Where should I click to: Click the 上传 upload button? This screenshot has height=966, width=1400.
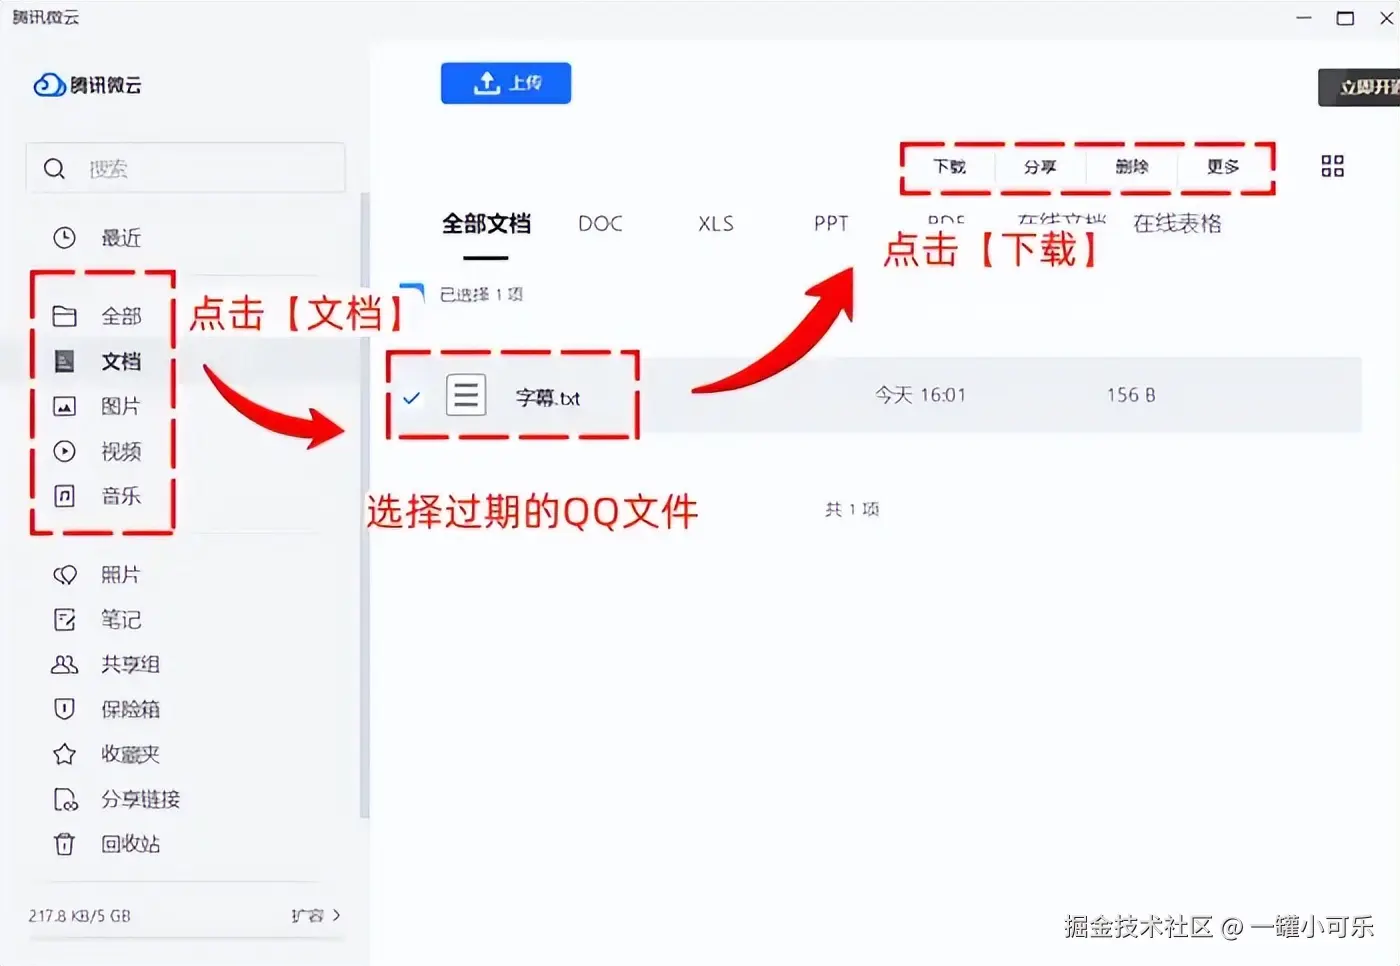pos(506,83)
